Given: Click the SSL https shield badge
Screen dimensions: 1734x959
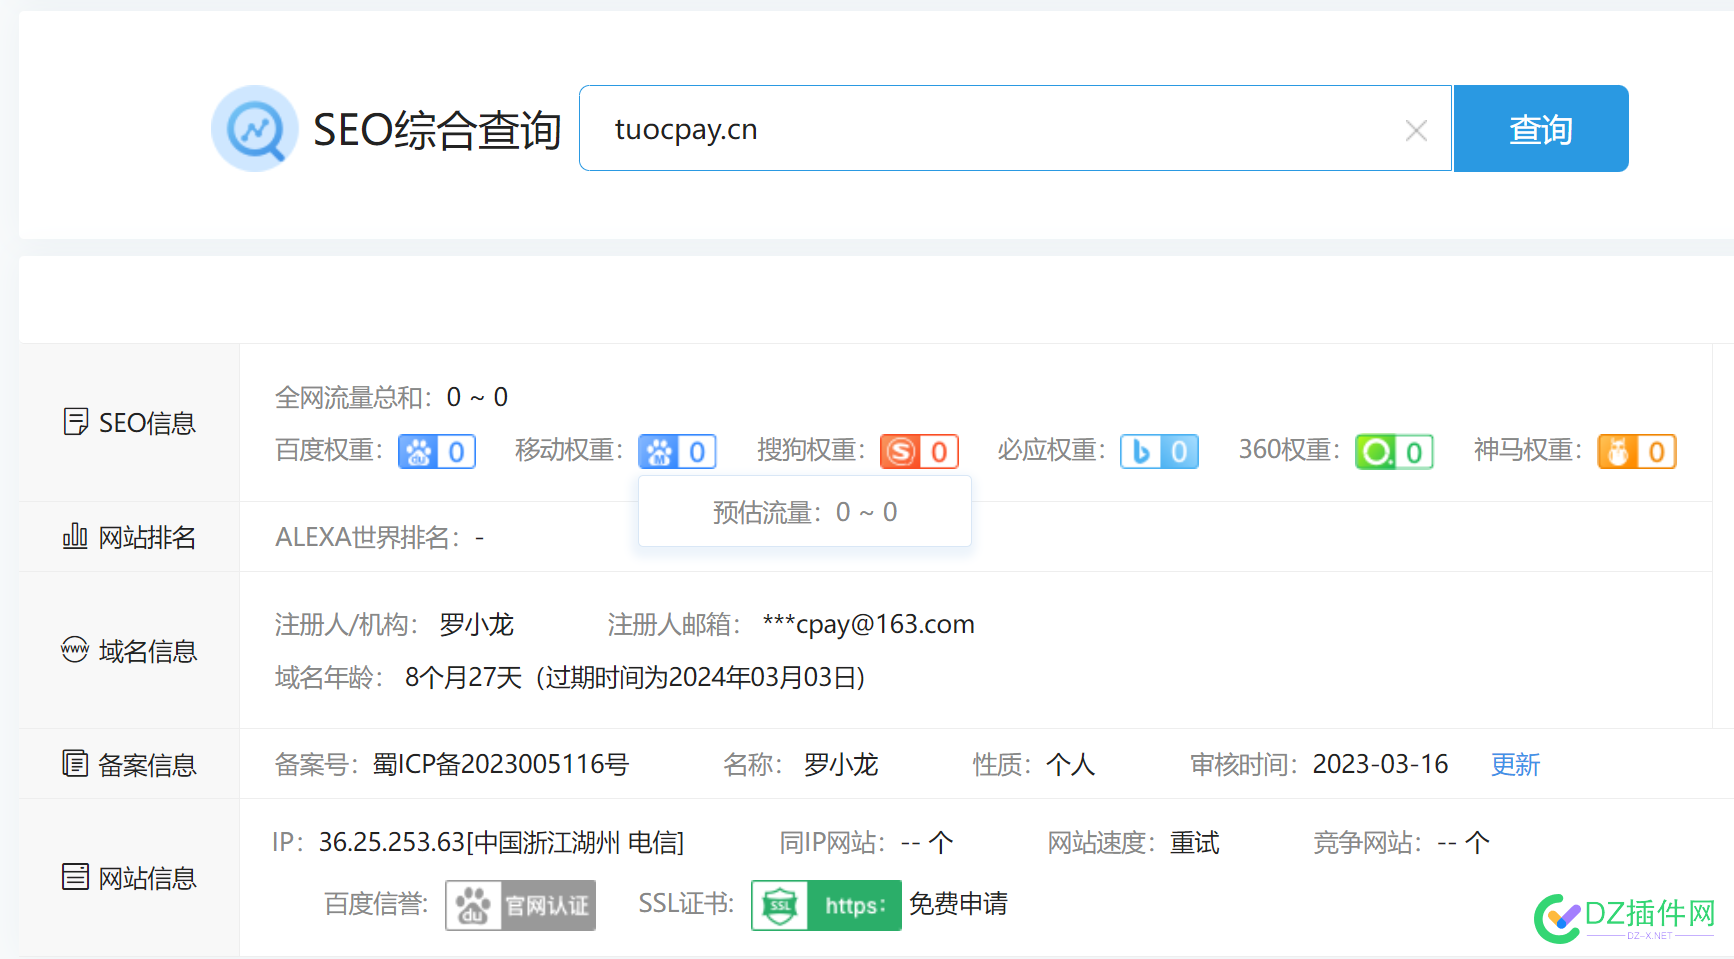Looking at the screenshot, I should [x=826, y=905].
